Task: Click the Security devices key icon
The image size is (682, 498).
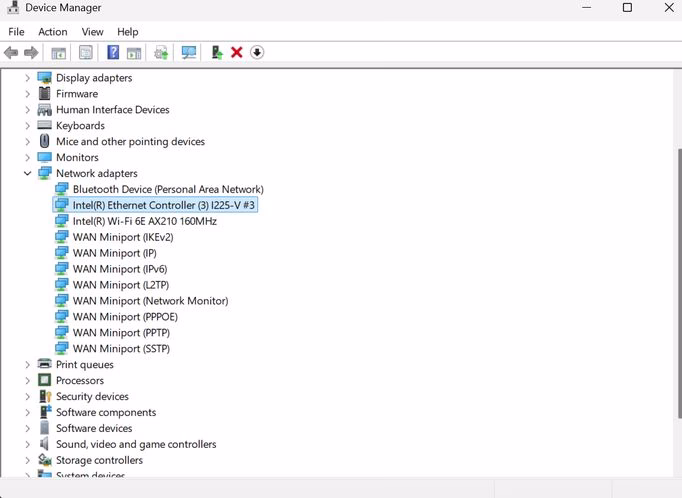Action: [x=45, y=396]
